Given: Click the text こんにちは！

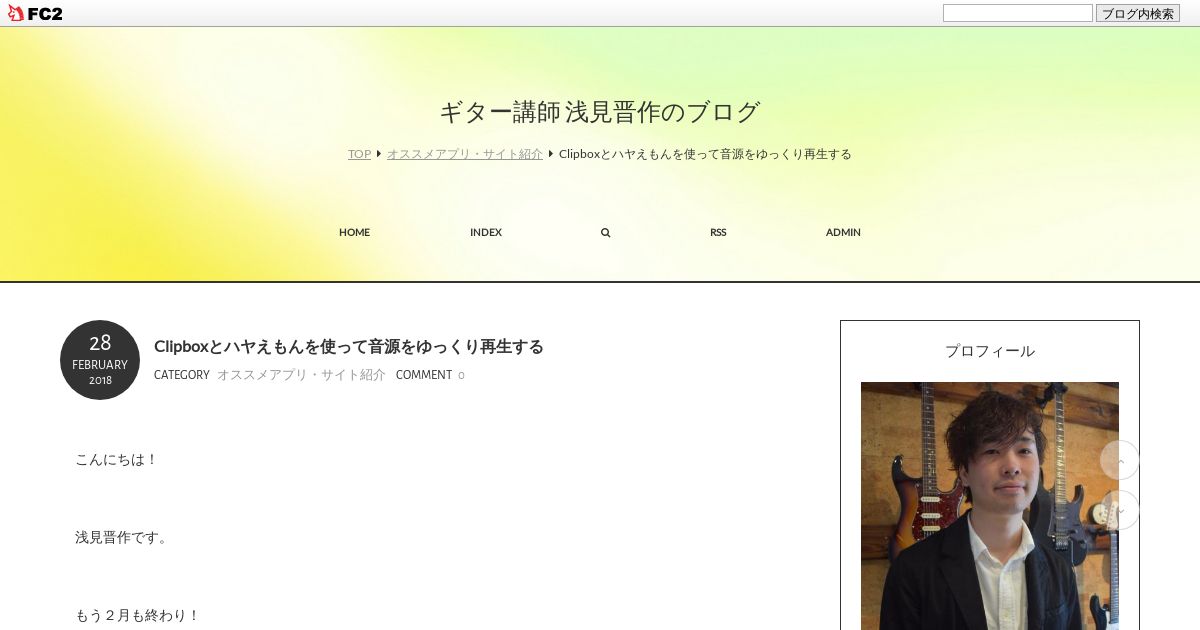Looking at the screenshot, I should (117, 459).
